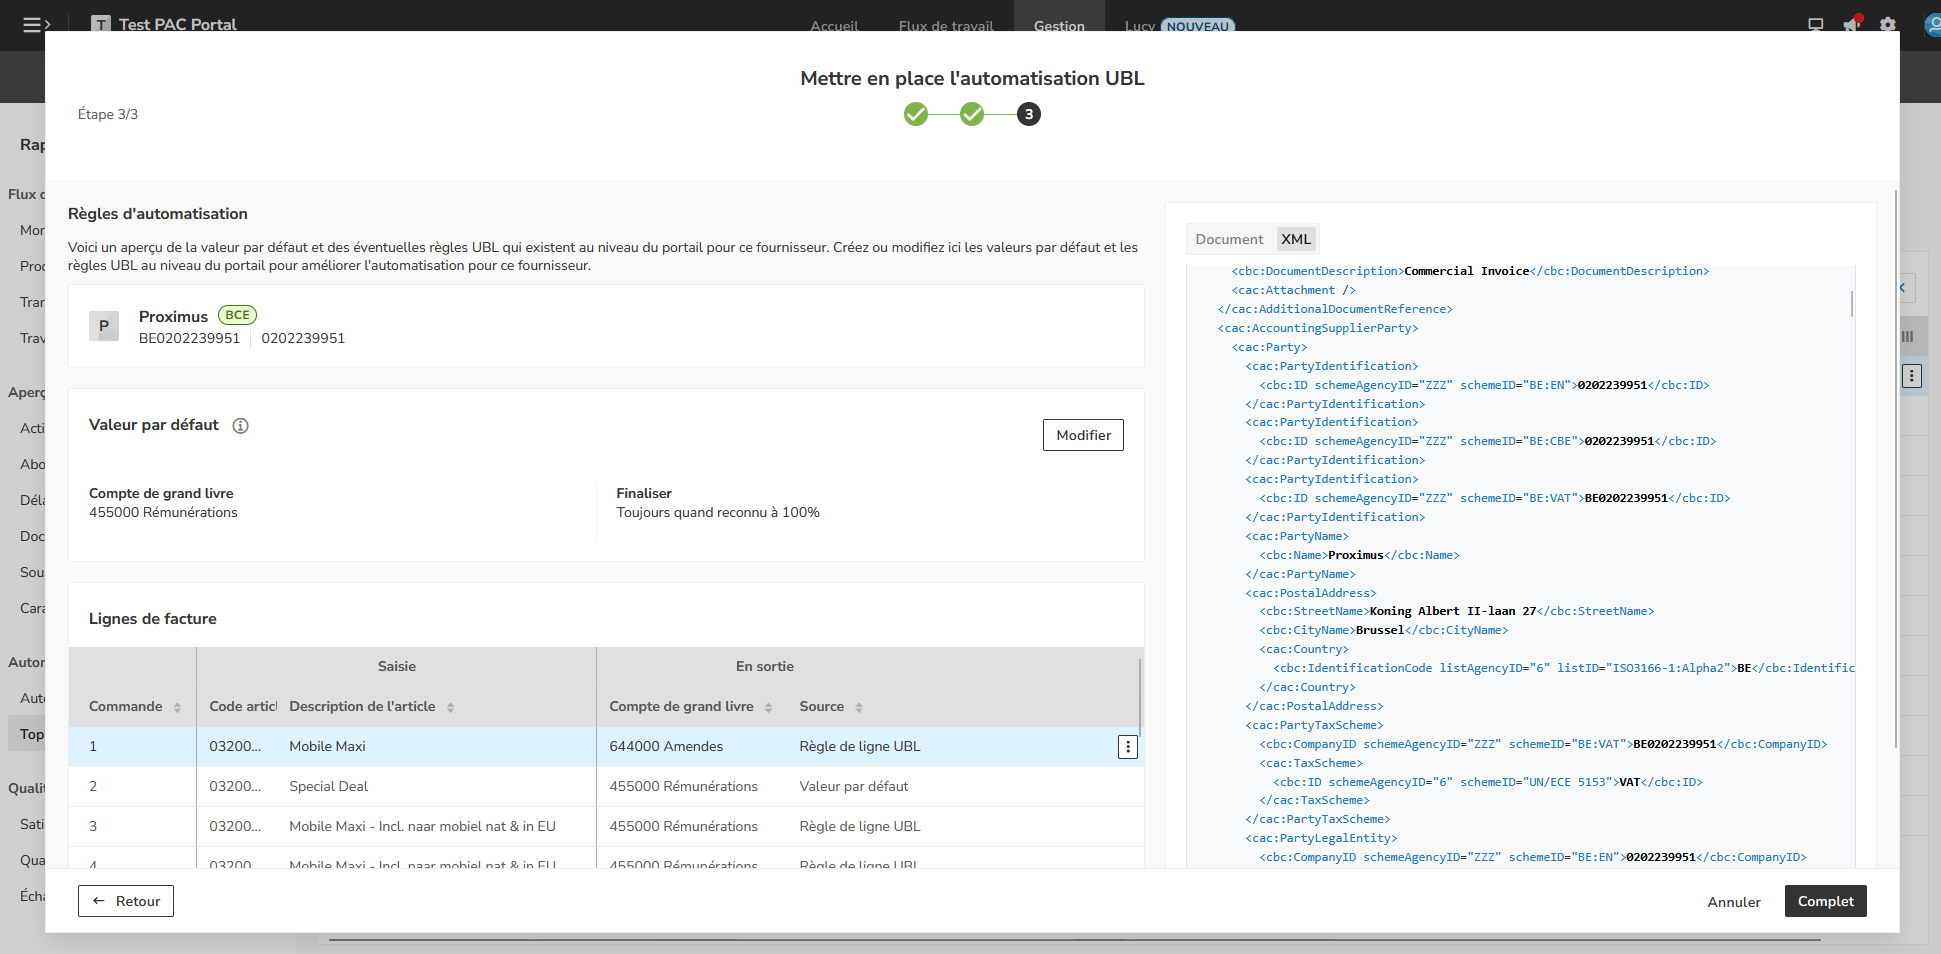Click the left arrow icon on Retour
1941x954 pixels.
point(99,901)
